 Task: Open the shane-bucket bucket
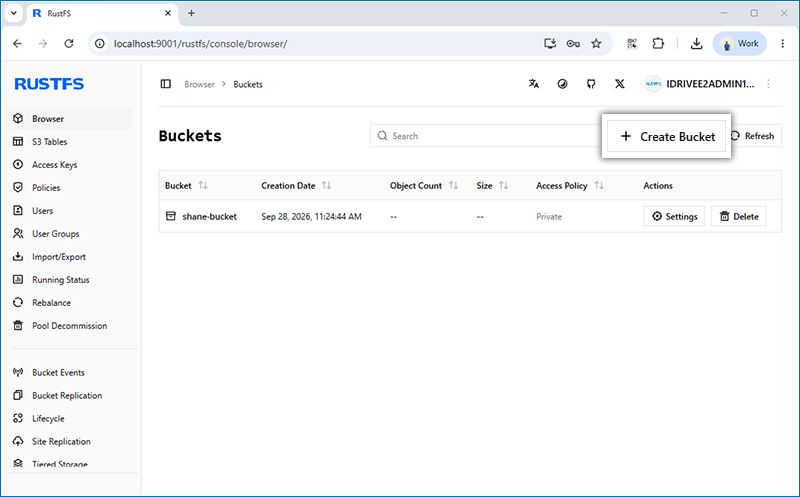point(209,216)
